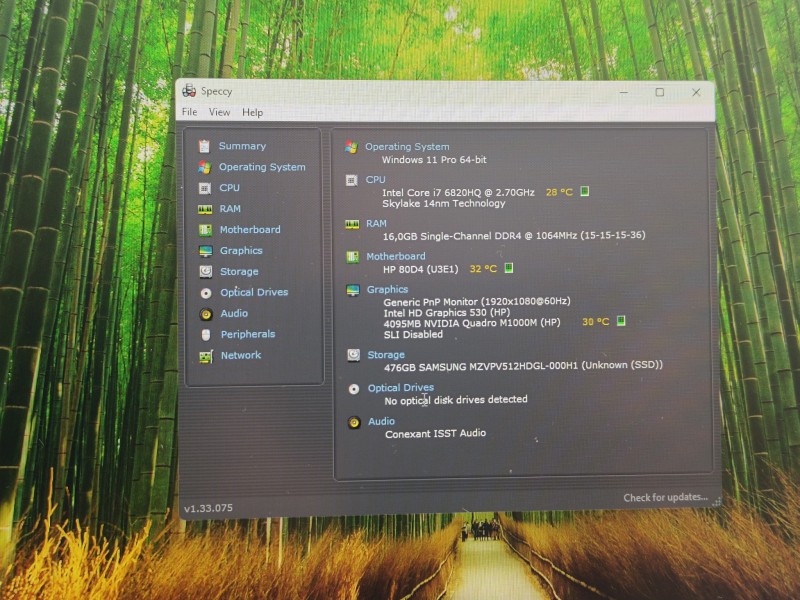This screenshot has width=800, height=600.
Task: Open the File menu
Action: click(x=189, y=112)
